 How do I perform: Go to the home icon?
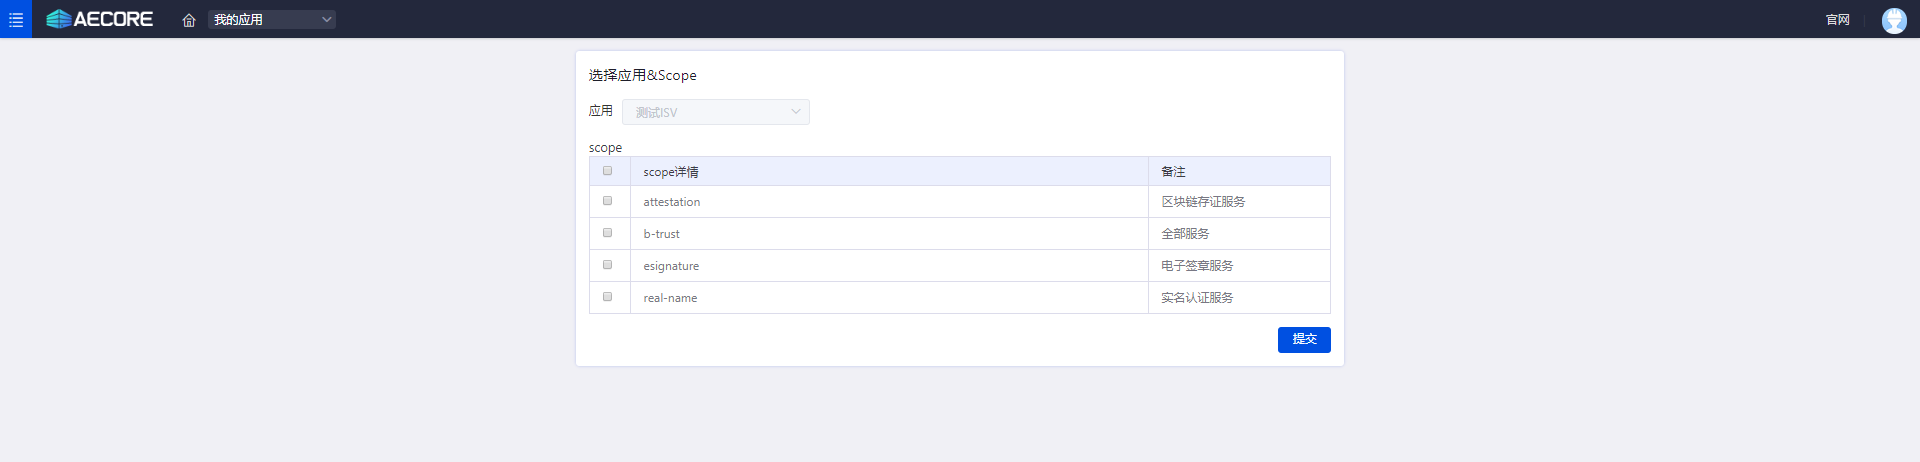[189, 20]
